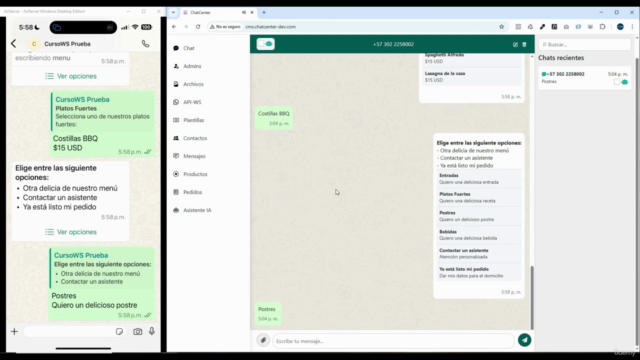Focus the Buscar search field

[x=584, y=44]
